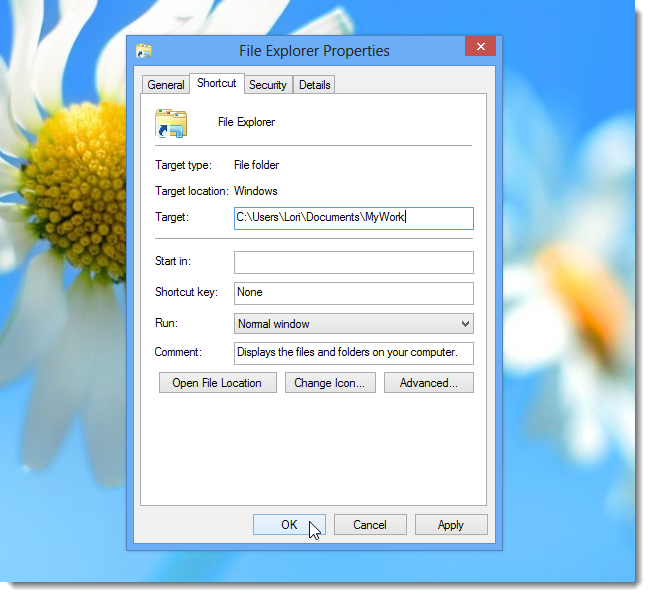650x597 pixels.
Task: Focus the Start in field
Action: click(x=354, y=262)
